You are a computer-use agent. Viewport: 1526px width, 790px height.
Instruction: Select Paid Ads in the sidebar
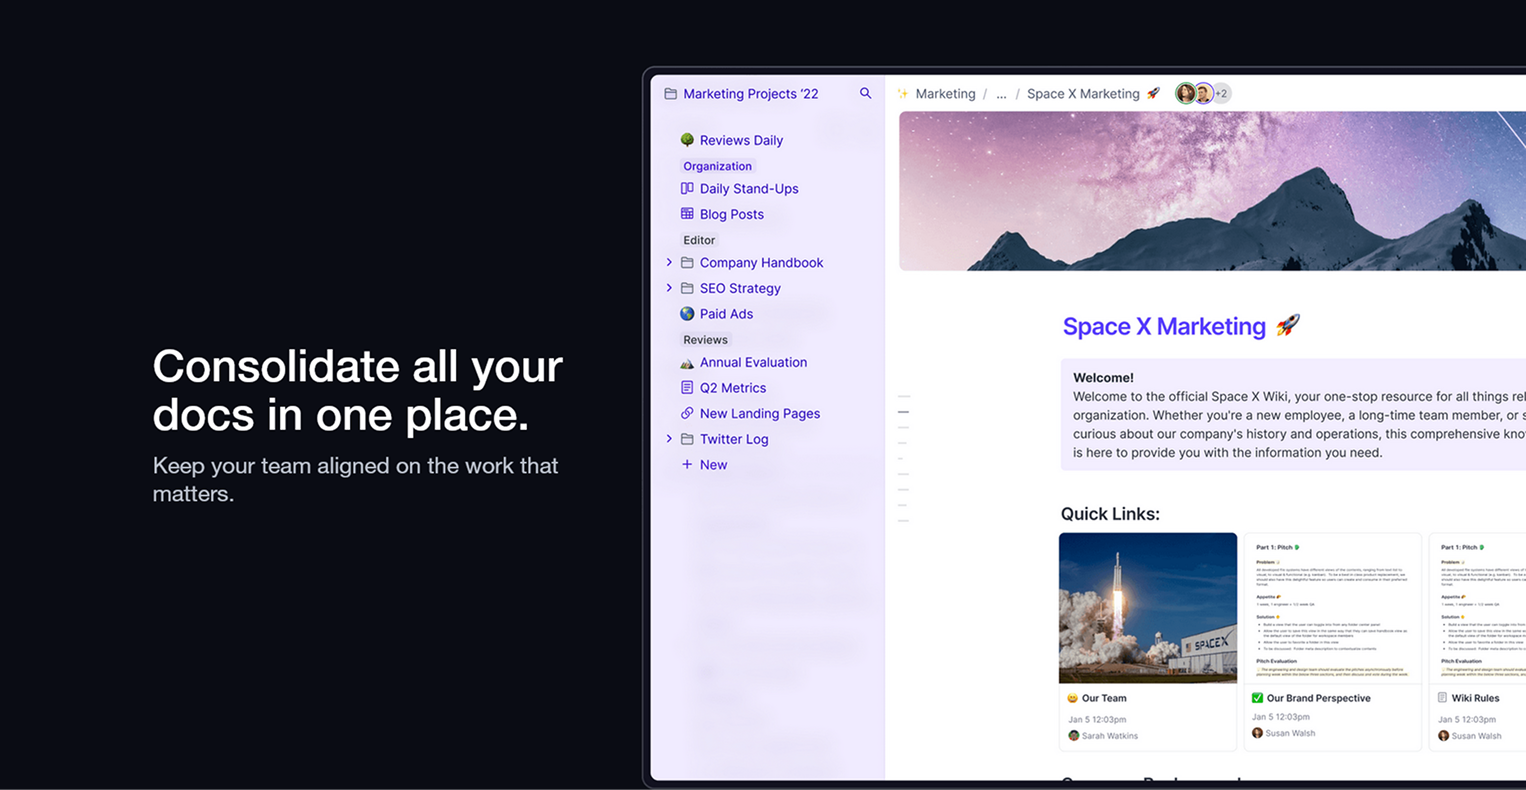[726, 314]
